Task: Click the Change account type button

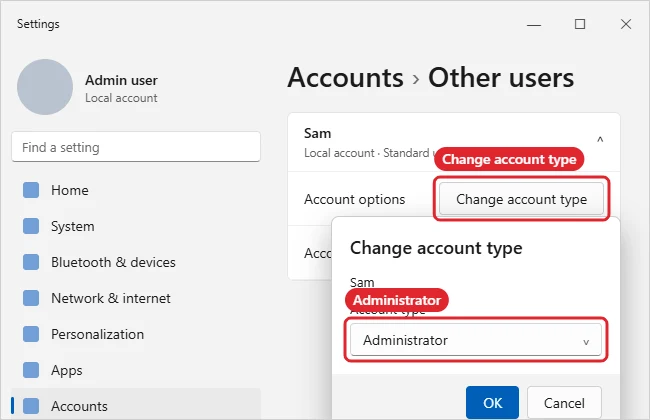Action: (521, 199)
